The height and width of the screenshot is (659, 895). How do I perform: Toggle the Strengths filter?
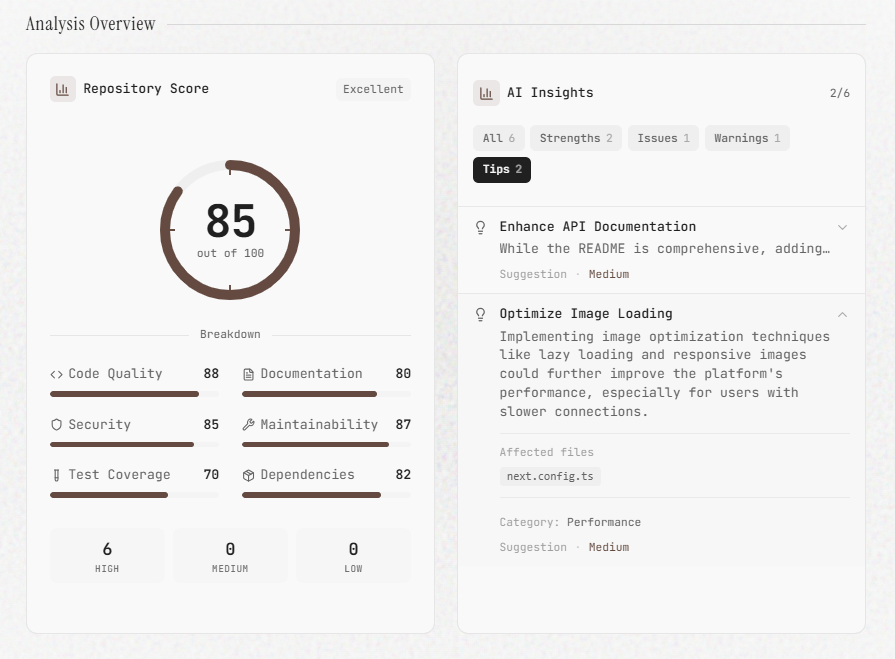(575, 138)
